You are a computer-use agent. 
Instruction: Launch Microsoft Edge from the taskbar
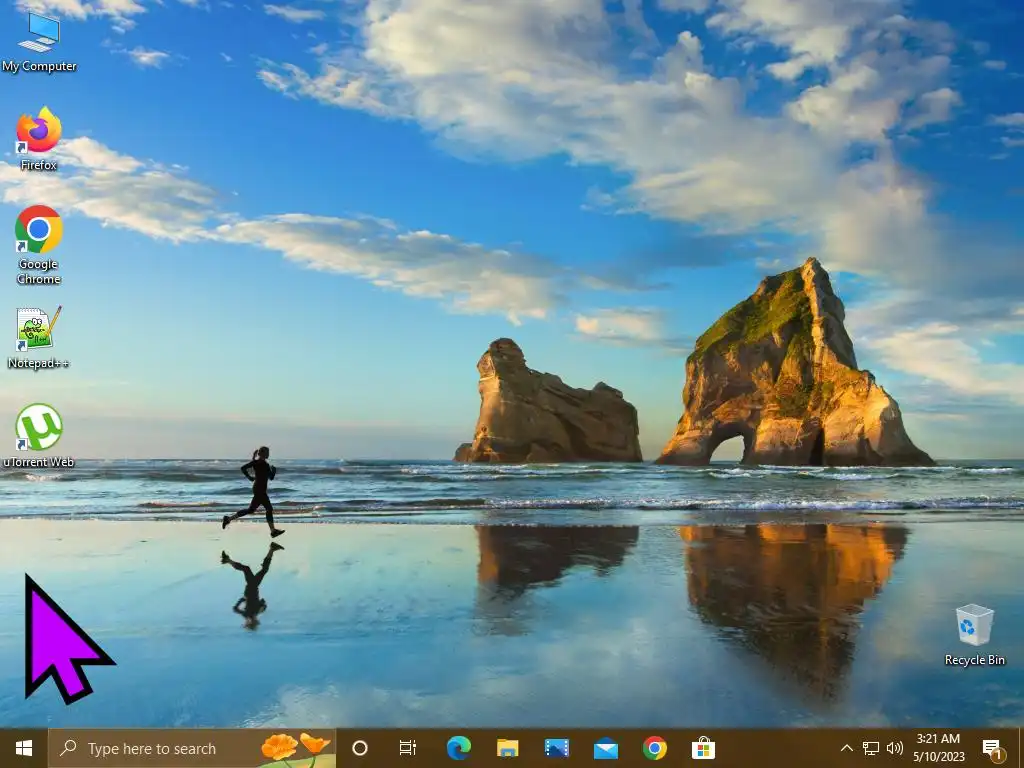pyautogui.click(x=458, y=748)
